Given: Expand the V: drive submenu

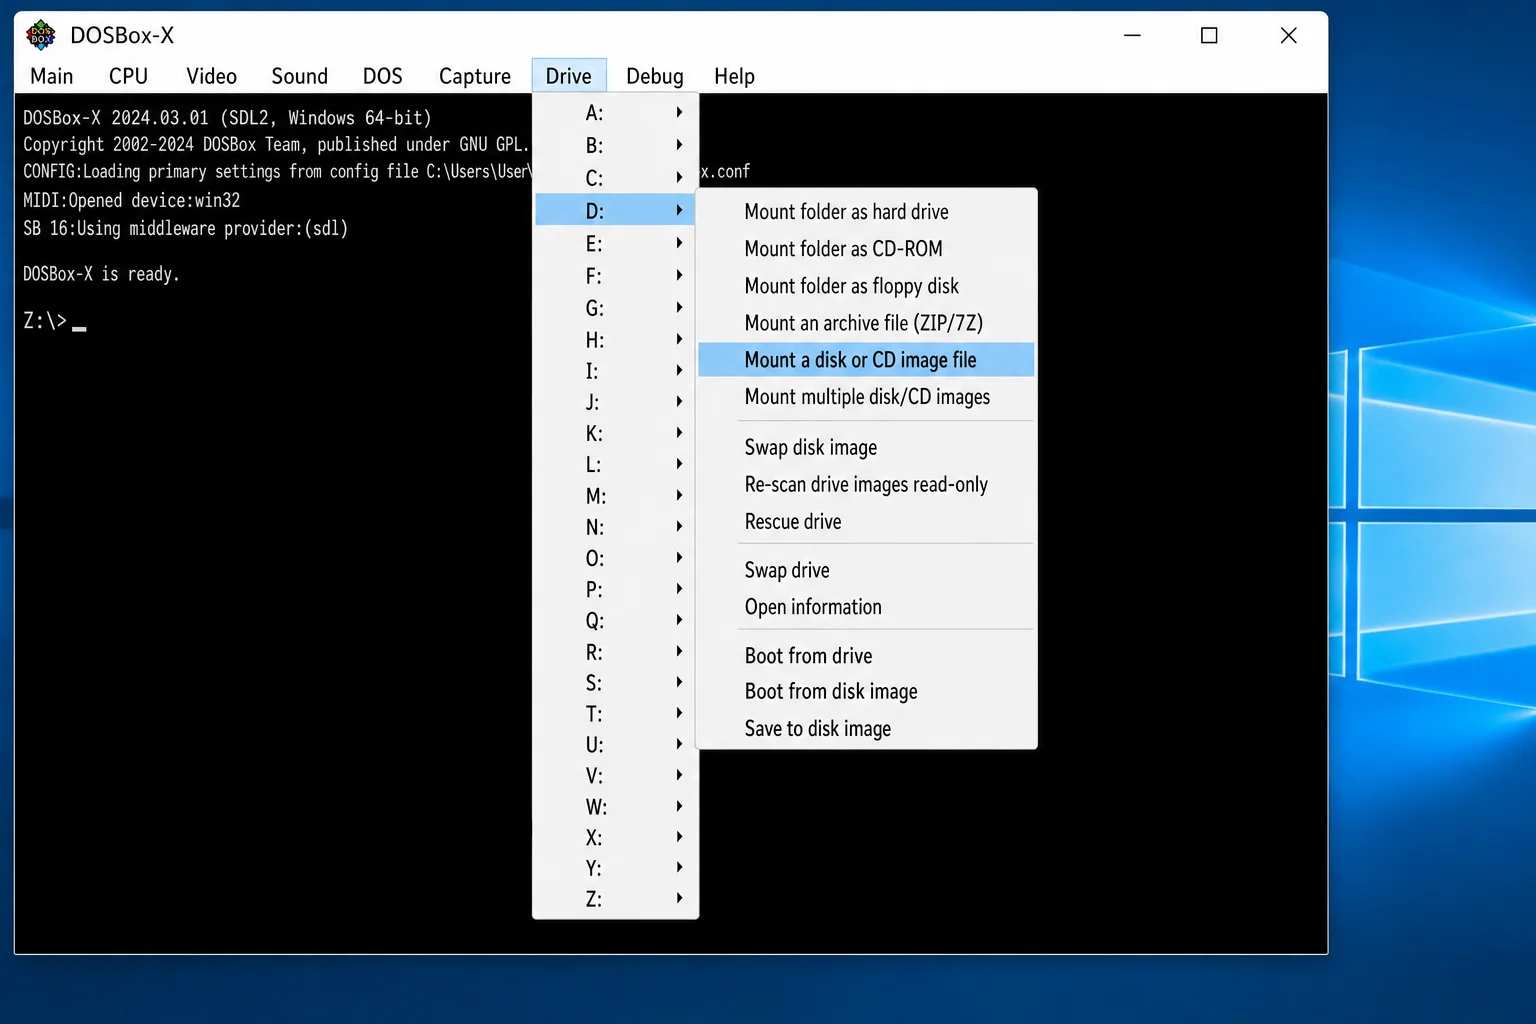Looking at the screenshot, I should [615, 775].
